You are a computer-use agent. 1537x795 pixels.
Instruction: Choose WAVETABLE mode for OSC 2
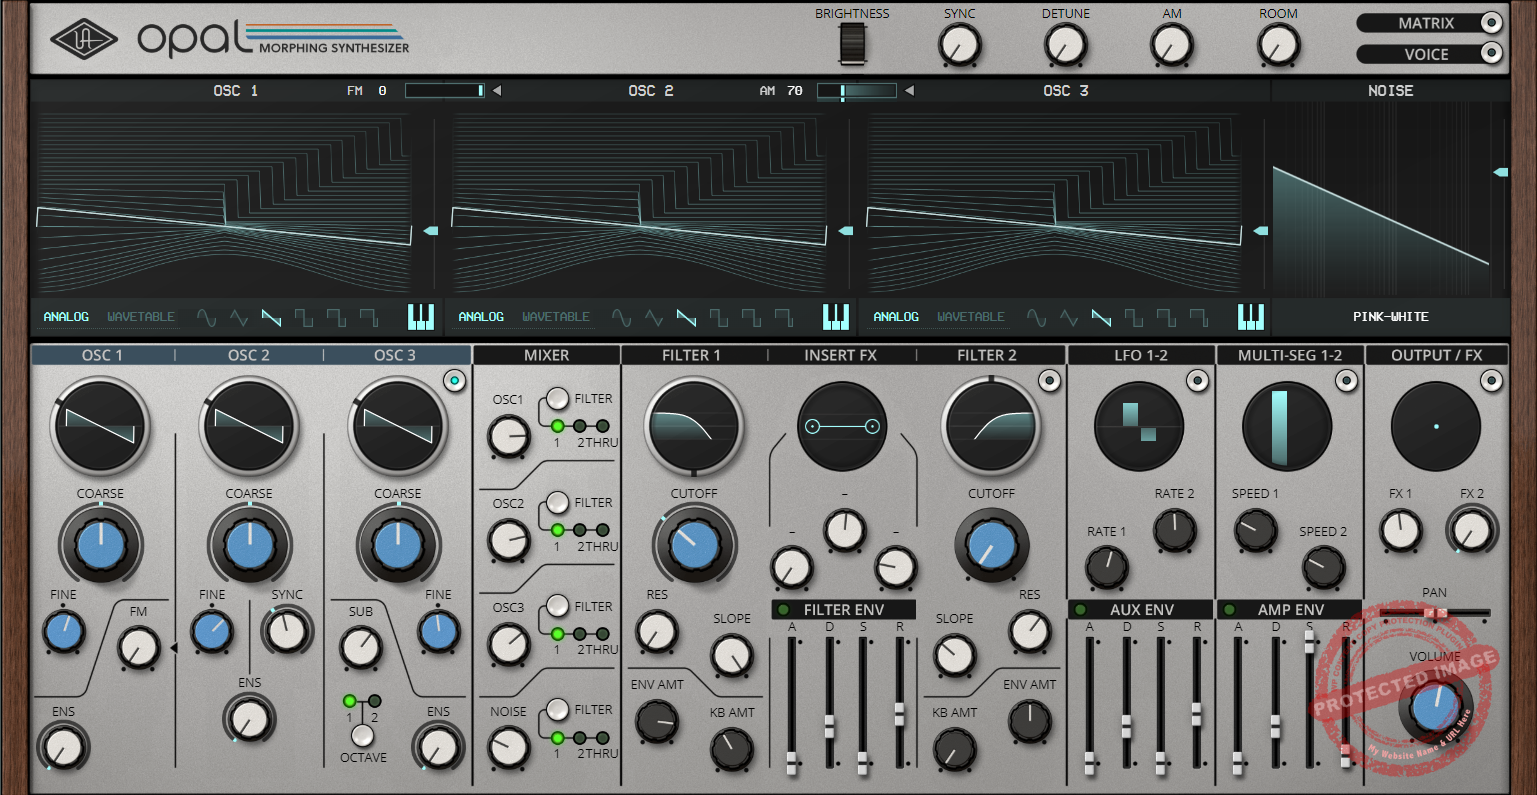[556, 317]
